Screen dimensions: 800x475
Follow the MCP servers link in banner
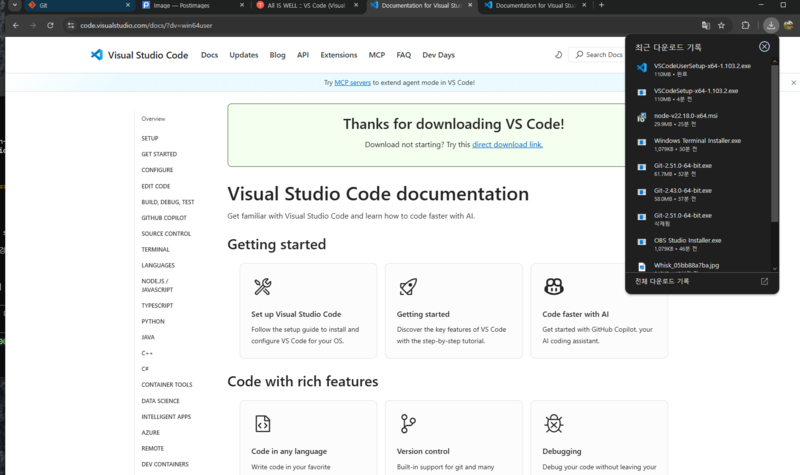(353, 82)
